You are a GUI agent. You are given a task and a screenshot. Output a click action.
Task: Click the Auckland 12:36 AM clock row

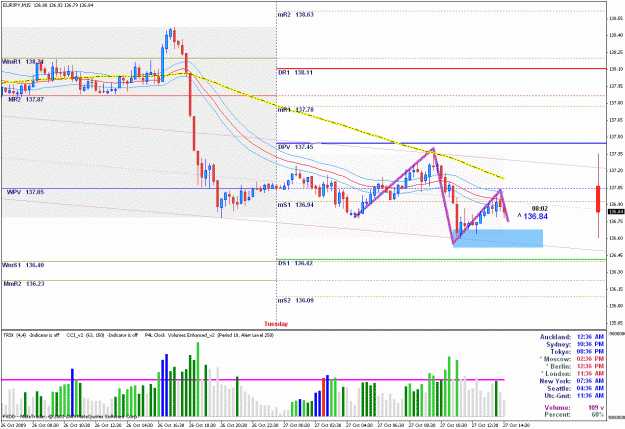tap(572, 337)
